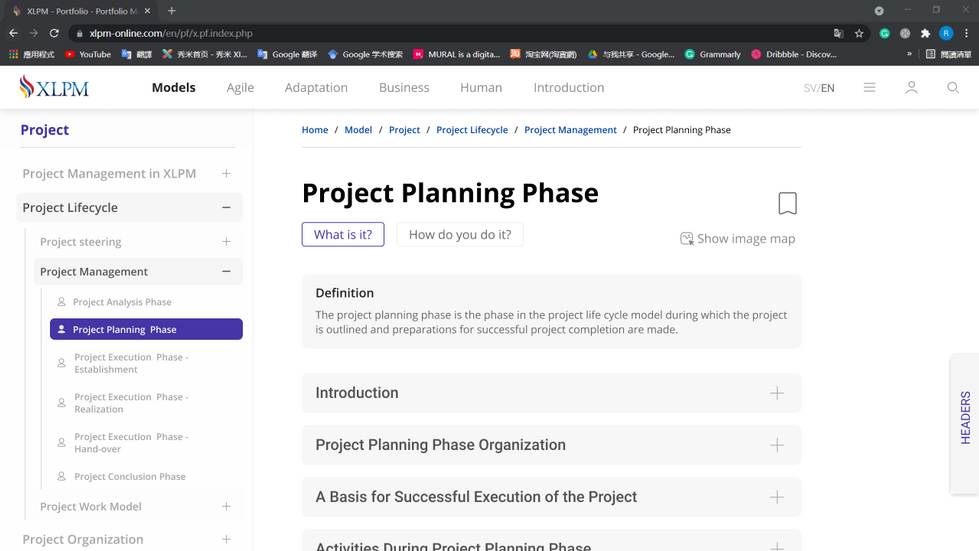Select the How do you do it? tab
This screenshot has width=979, height=551.
pyautogui.click(x=460, y=235)
